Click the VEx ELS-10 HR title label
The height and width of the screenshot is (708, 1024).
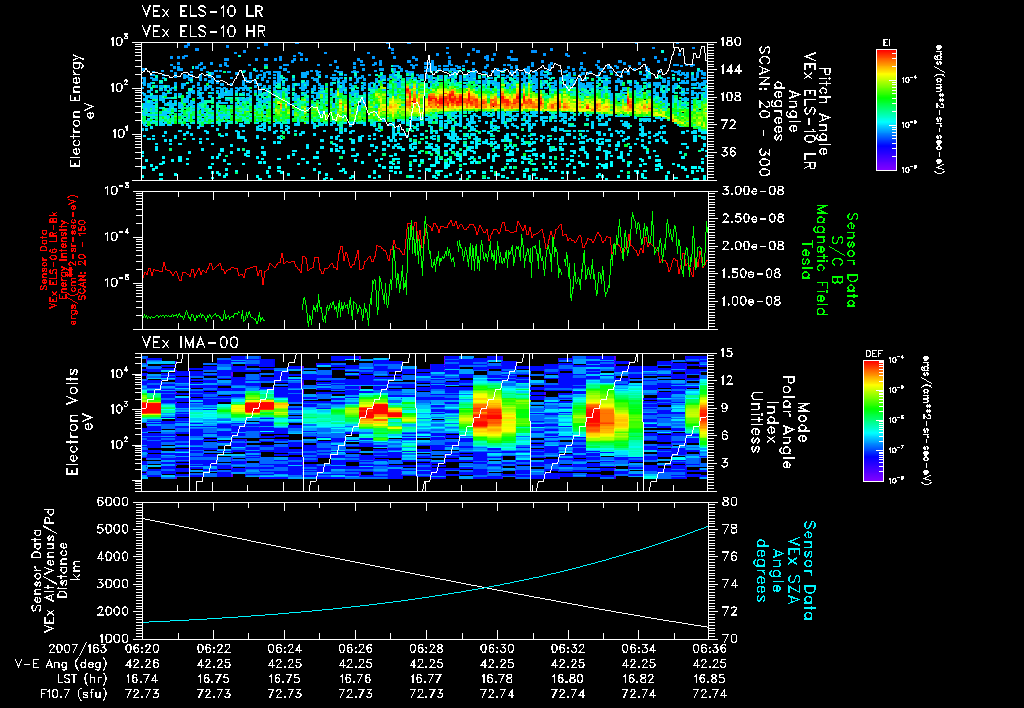(203, 31)
